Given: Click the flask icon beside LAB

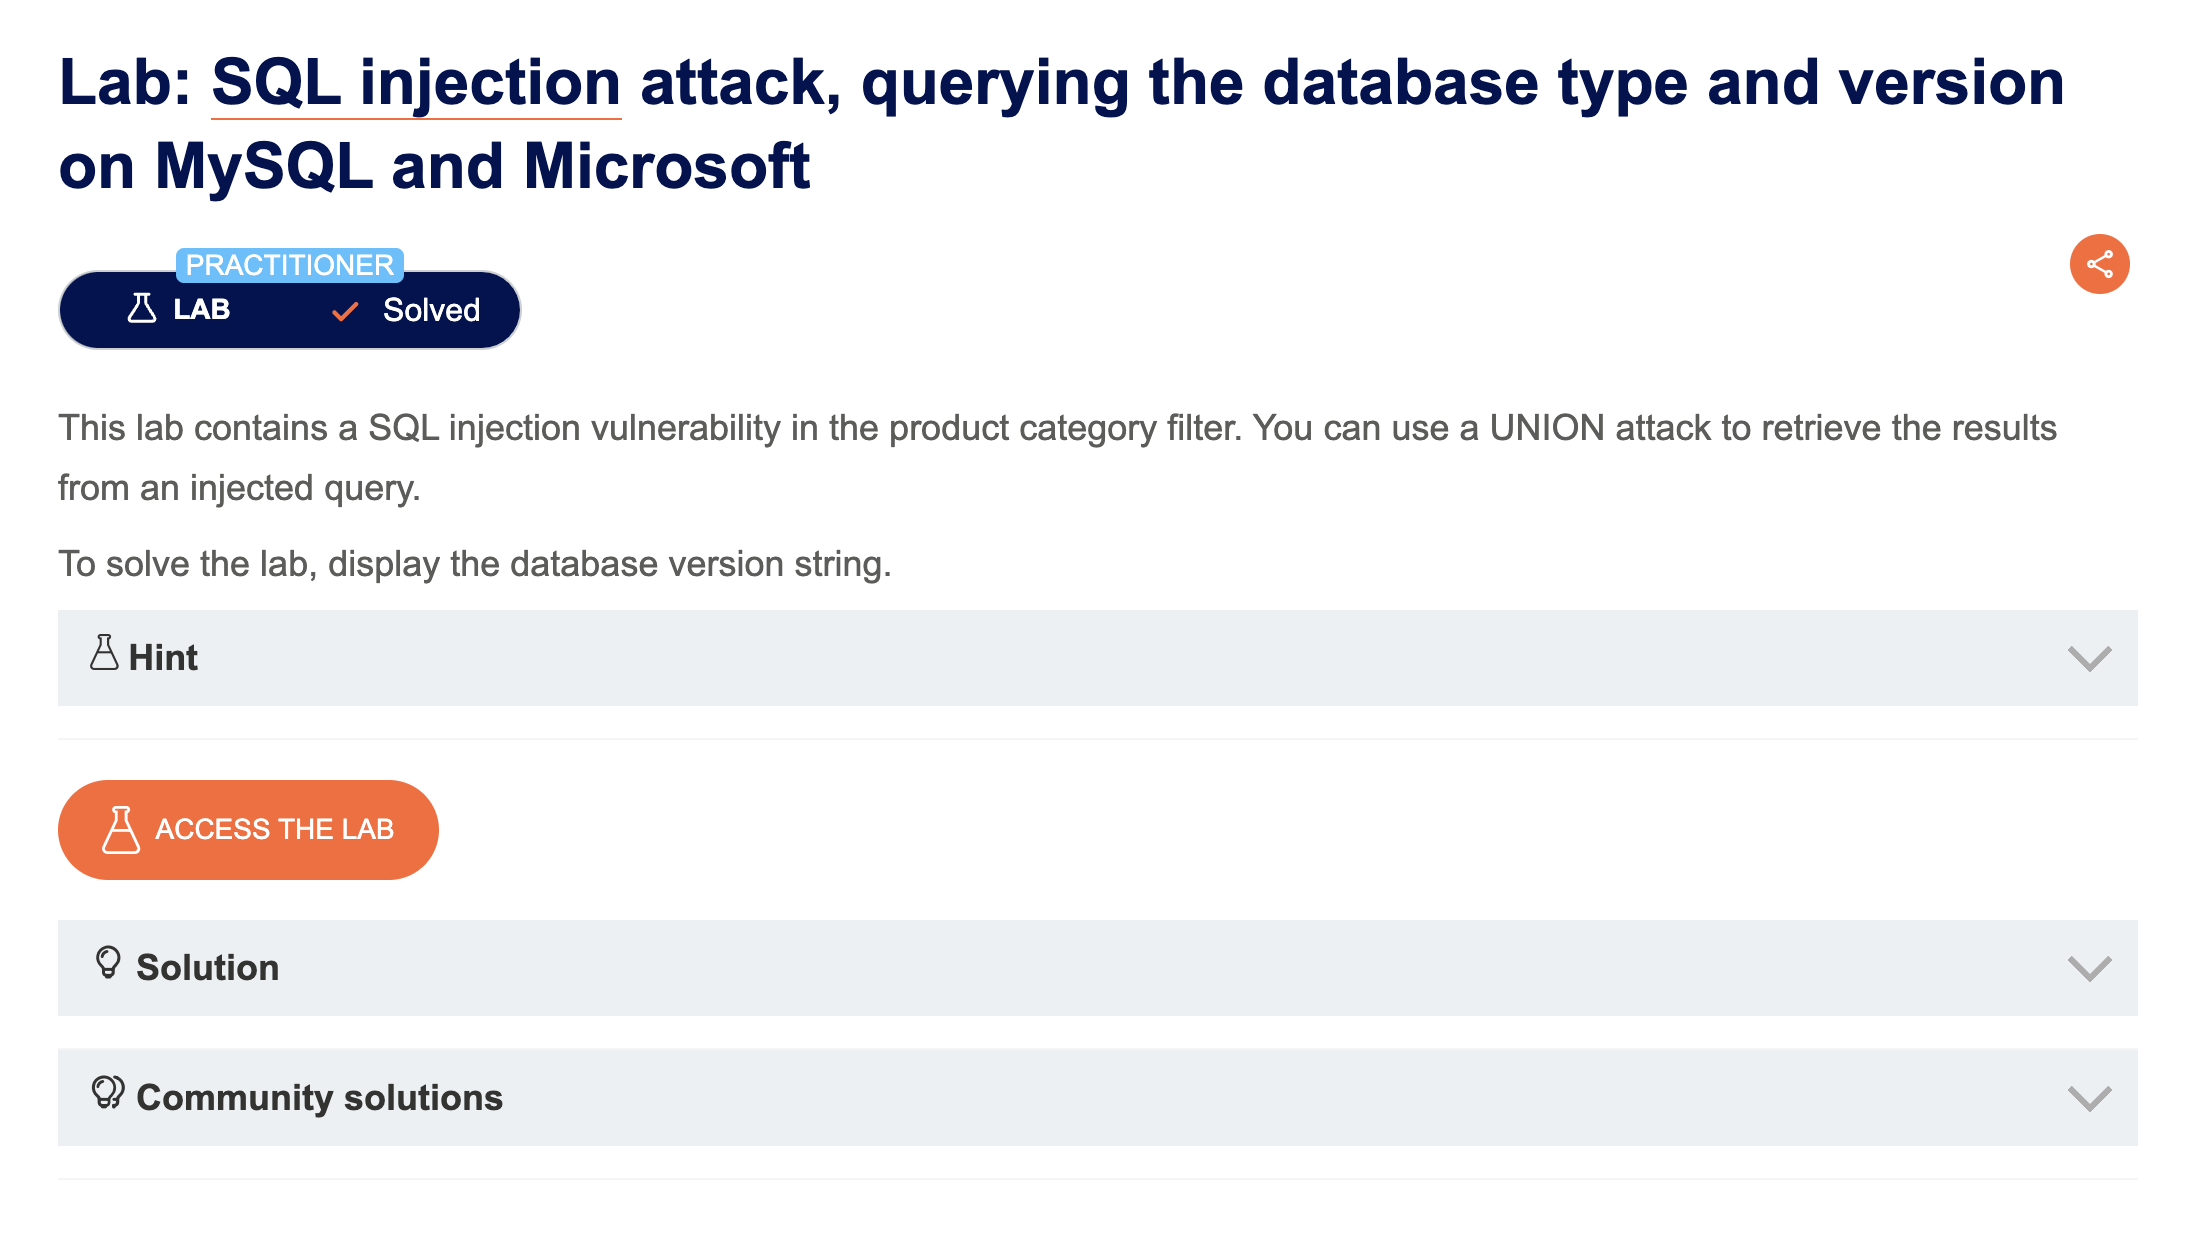Looking at the screenshot, I should 142,308.
